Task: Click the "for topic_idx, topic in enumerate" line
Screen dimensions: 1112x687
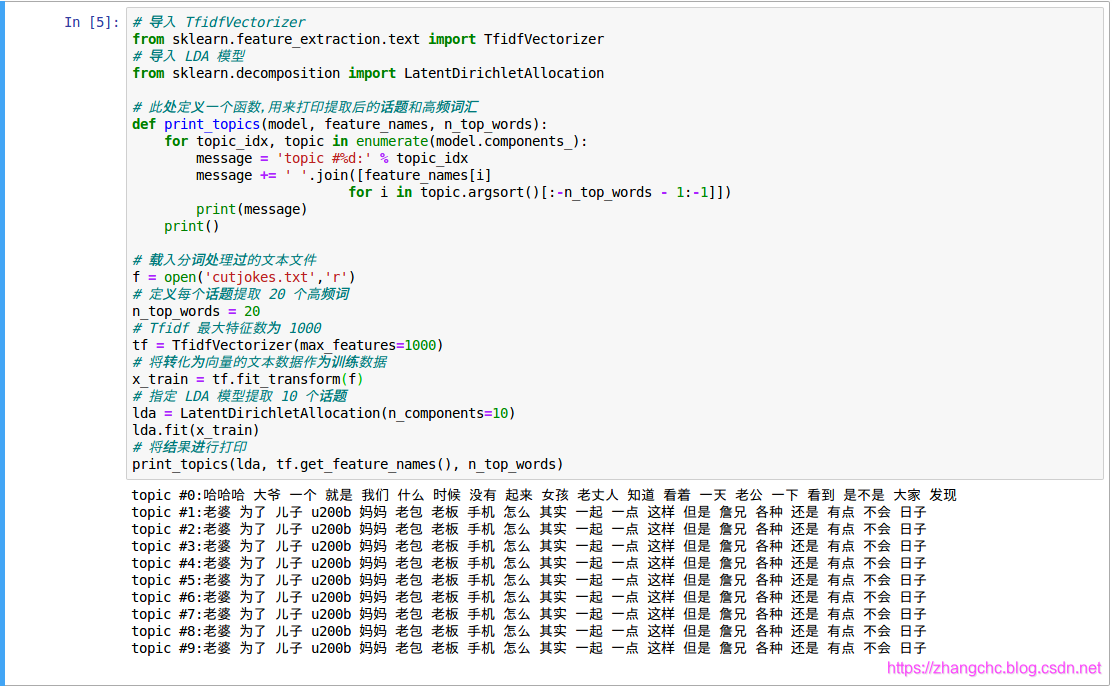Action: (376, 141)
